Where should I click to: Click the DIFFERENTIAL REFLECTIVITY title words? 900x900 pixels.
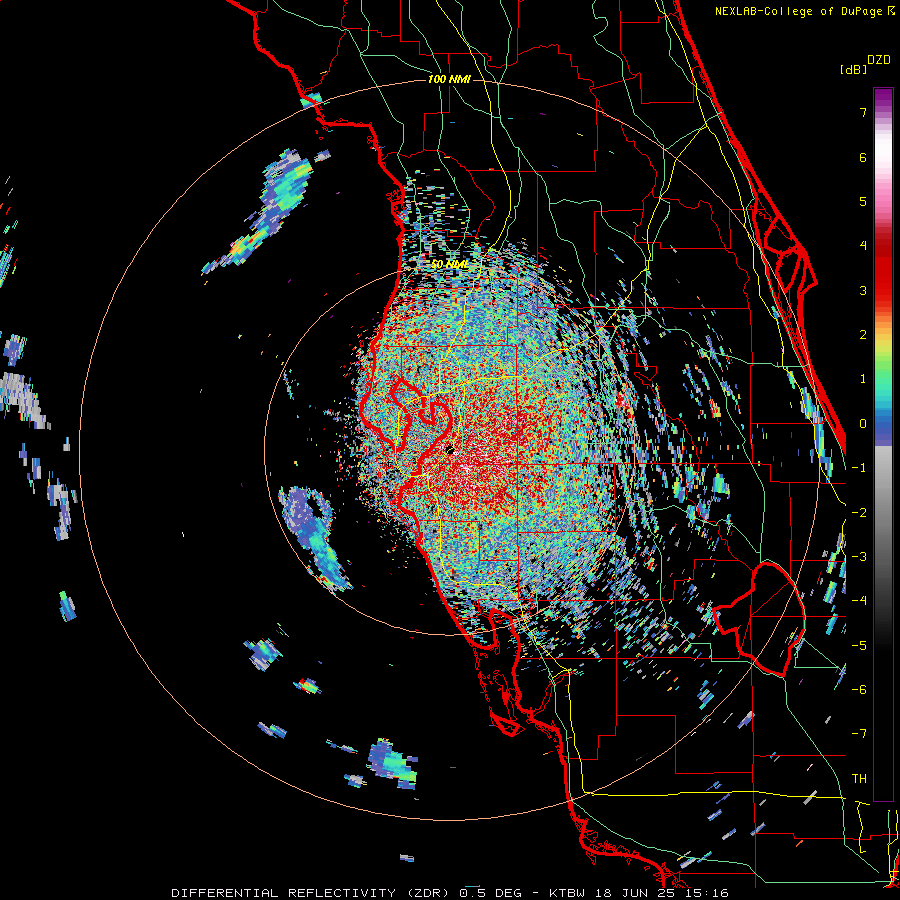284,893
